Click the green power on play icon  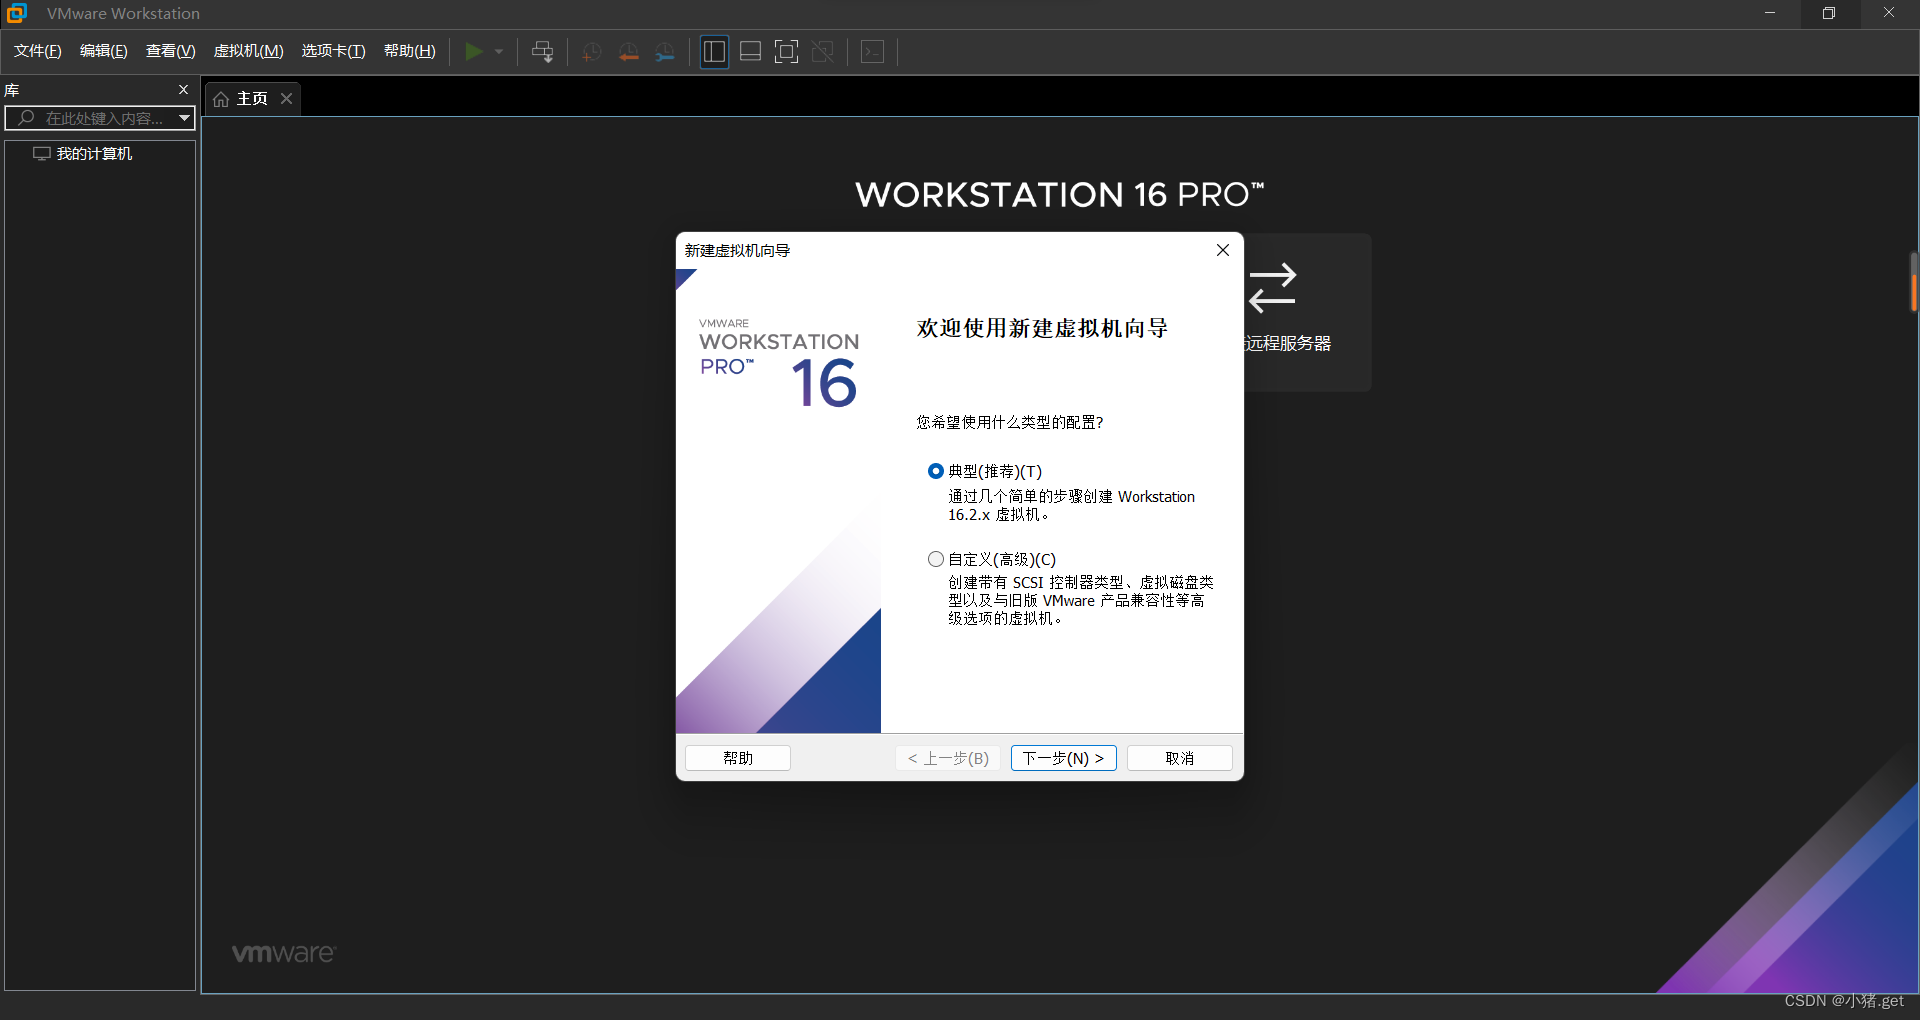click(474, 51)
